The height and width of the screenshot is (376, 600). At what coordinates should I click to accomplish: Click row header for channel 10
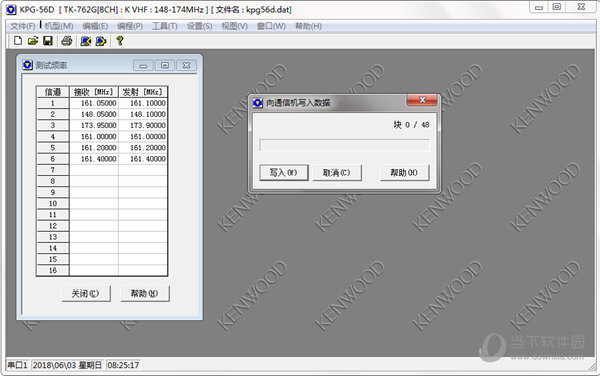click(53, 203)
